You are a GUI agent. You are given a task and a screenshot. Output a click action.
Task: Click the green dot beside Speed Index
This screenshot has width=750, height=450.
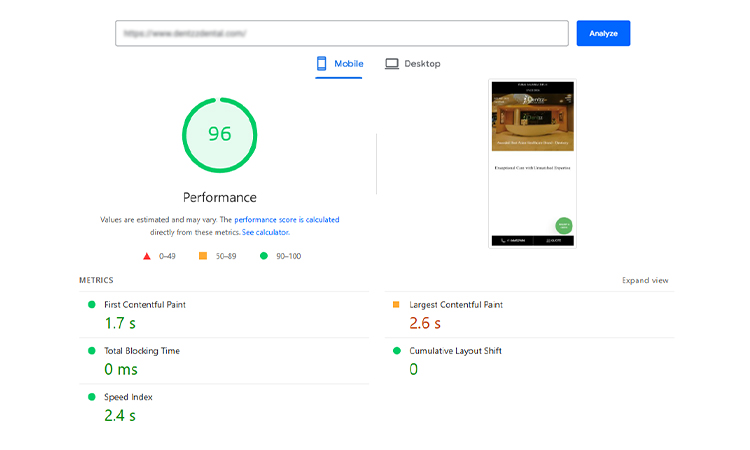(x=92, y=397)
